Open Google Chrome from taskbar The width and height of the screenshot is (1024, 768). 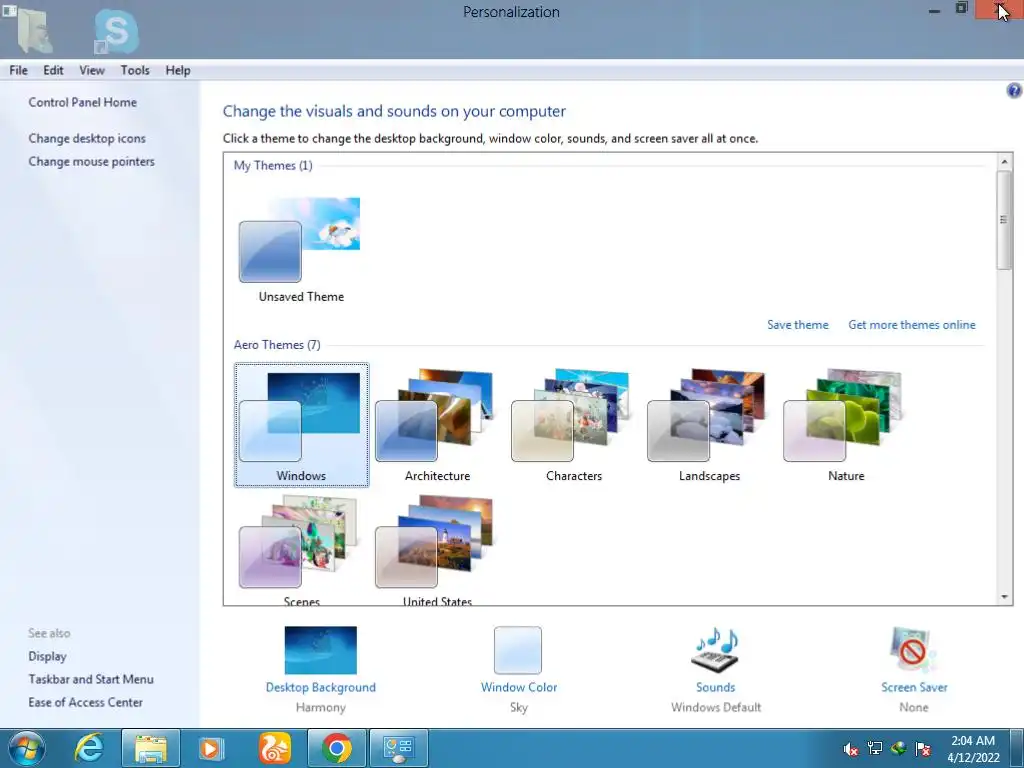coord(337,748)
